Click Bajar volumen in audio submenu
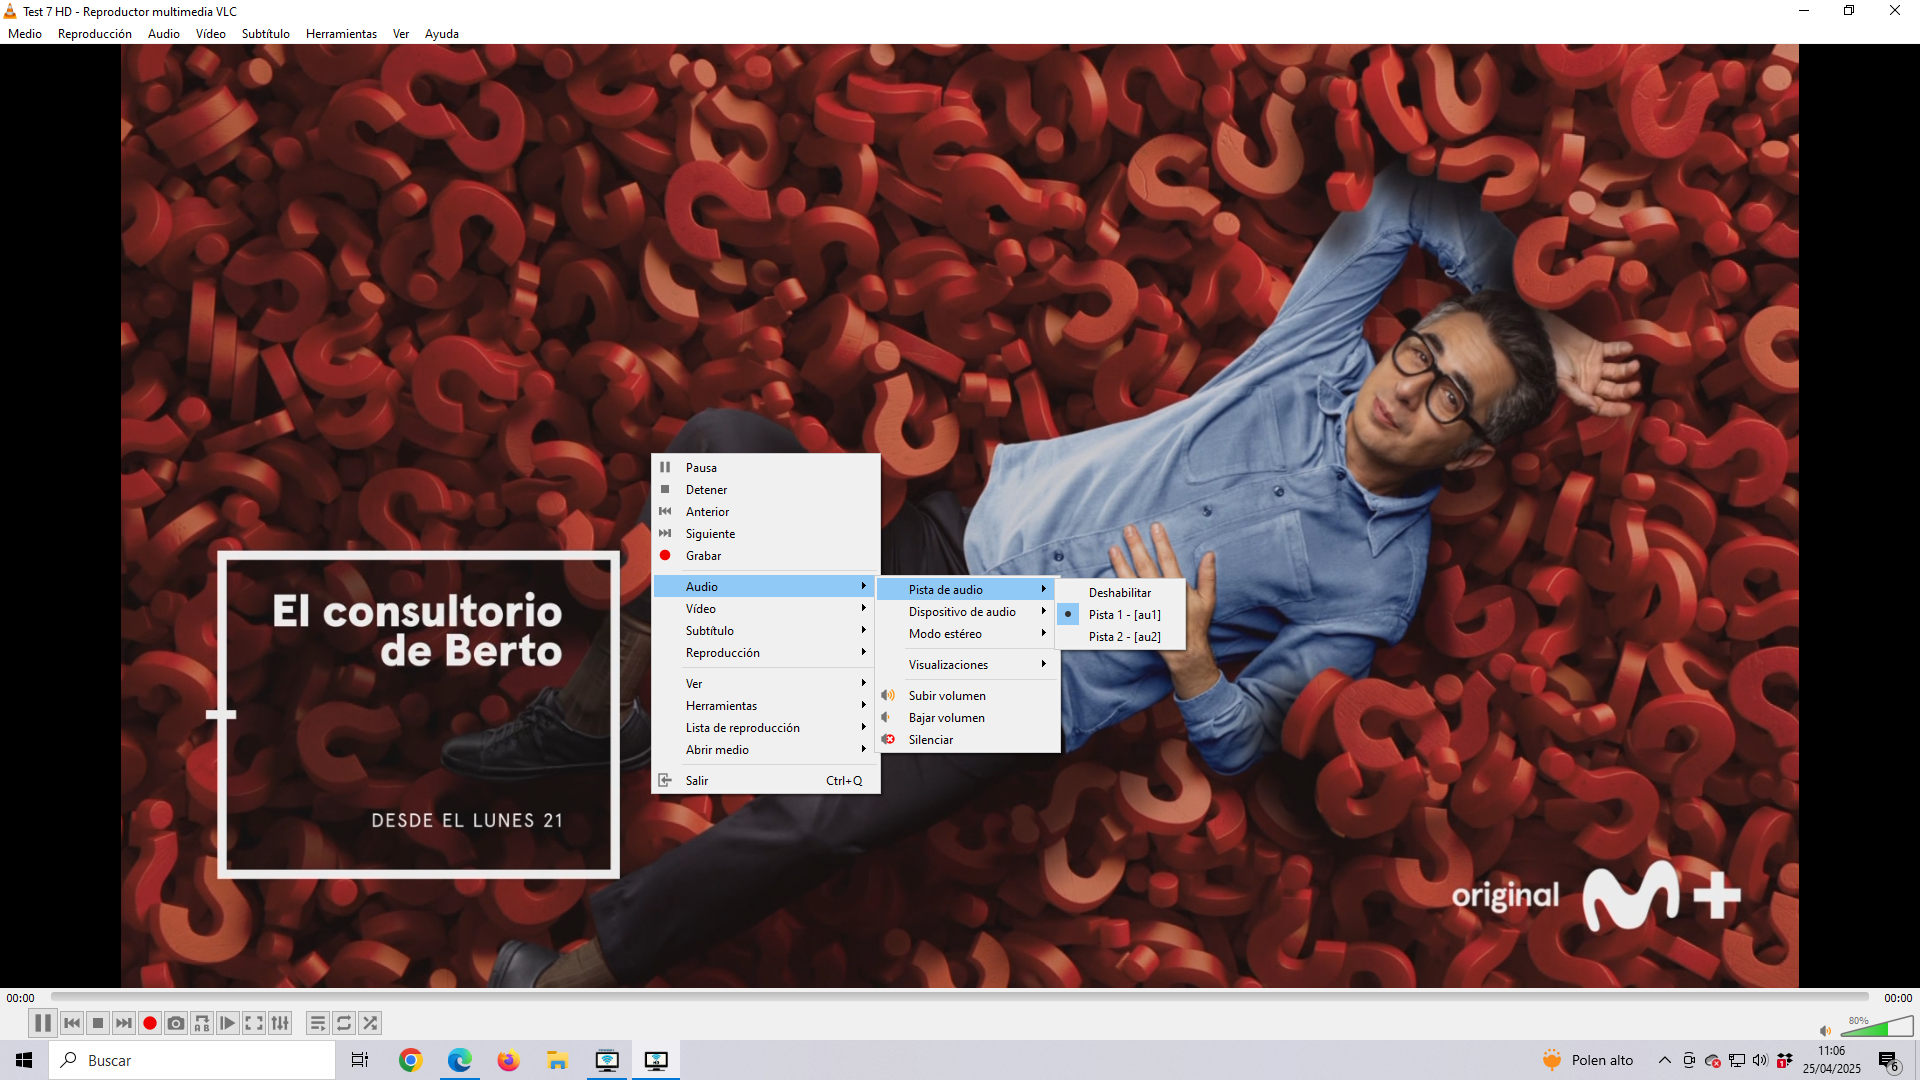 point(968,718)
